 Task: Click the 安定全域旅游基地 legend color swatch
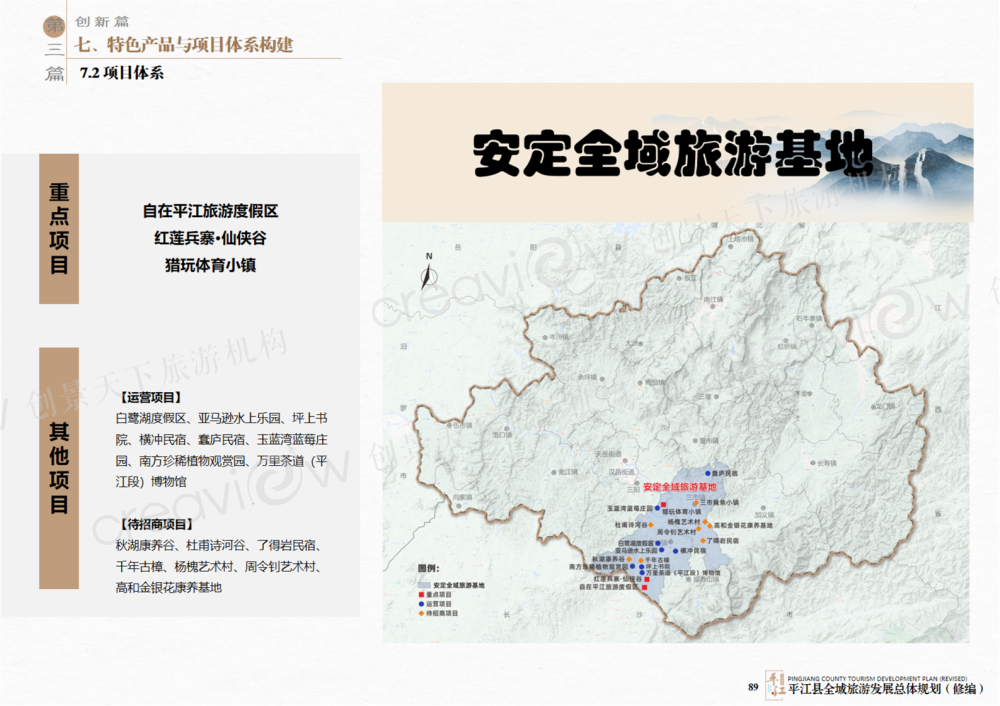tap(424, 584)
